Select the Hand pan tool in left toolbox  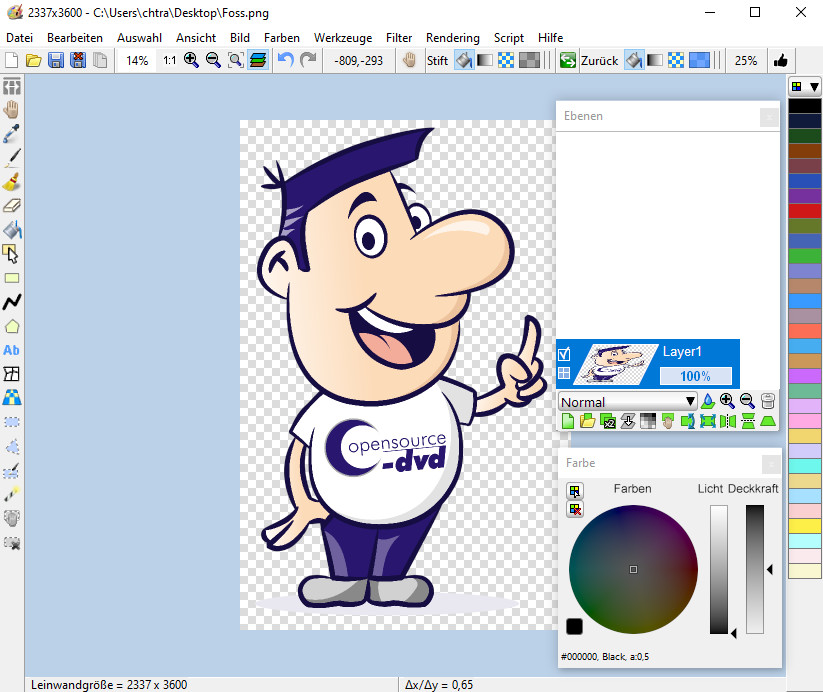point(12,109)
